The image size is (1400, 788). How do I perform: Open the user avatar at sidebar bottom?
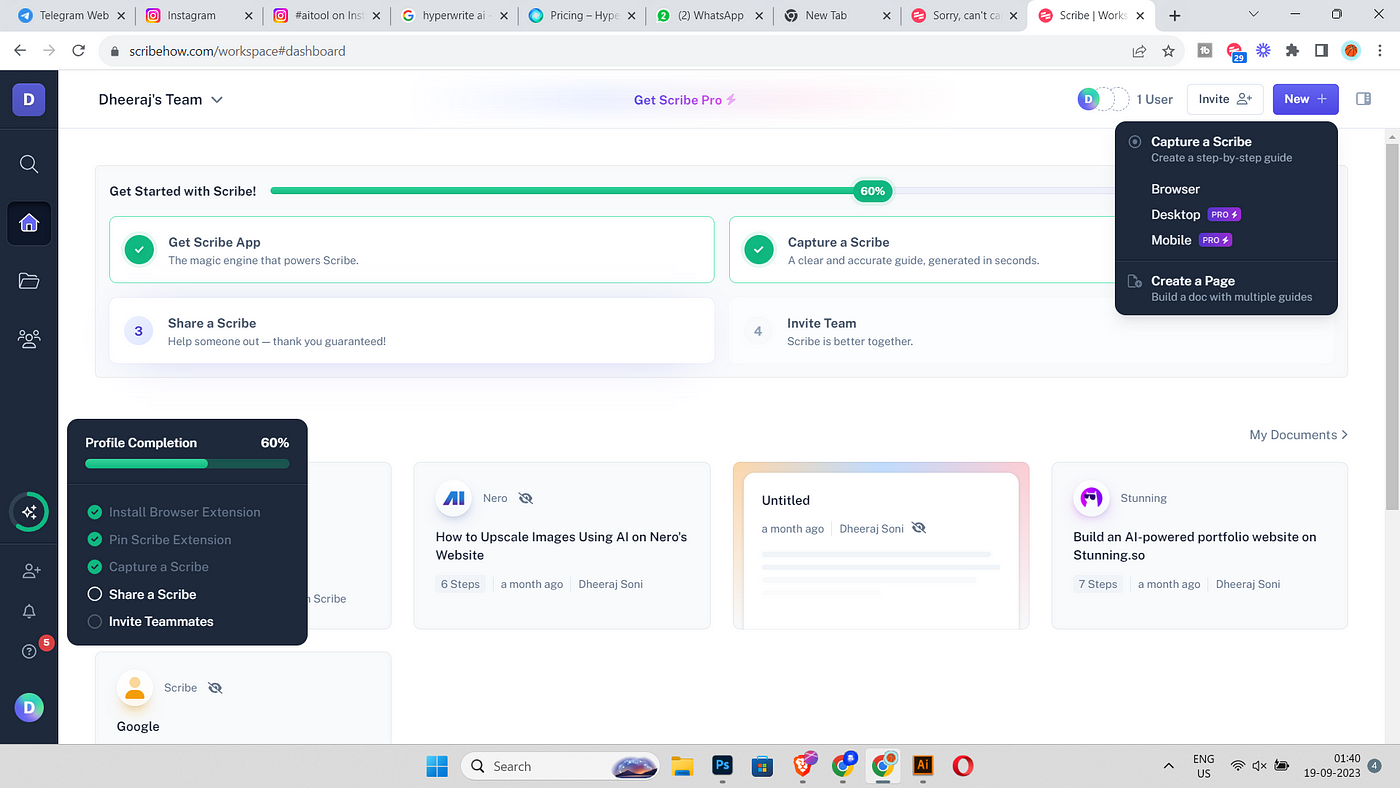[29, 708]
